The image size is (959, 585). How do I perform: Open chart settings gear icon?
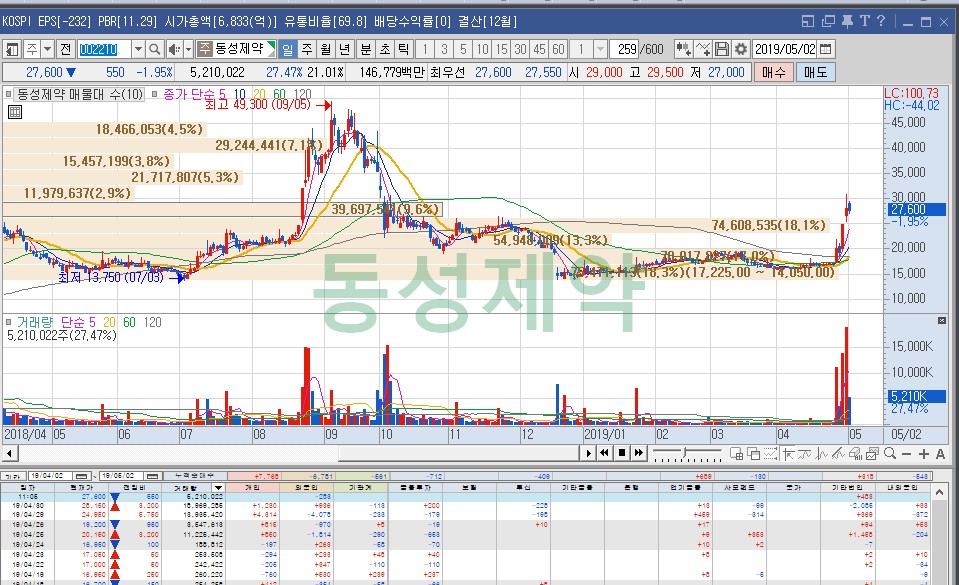tap(741, 49)
